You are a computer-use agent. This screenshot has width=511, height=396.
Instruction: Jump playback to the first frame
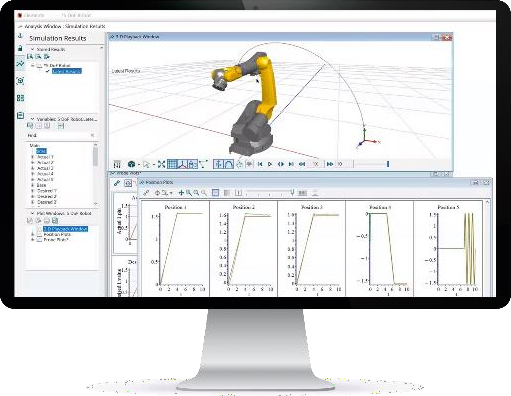[260, 164]
